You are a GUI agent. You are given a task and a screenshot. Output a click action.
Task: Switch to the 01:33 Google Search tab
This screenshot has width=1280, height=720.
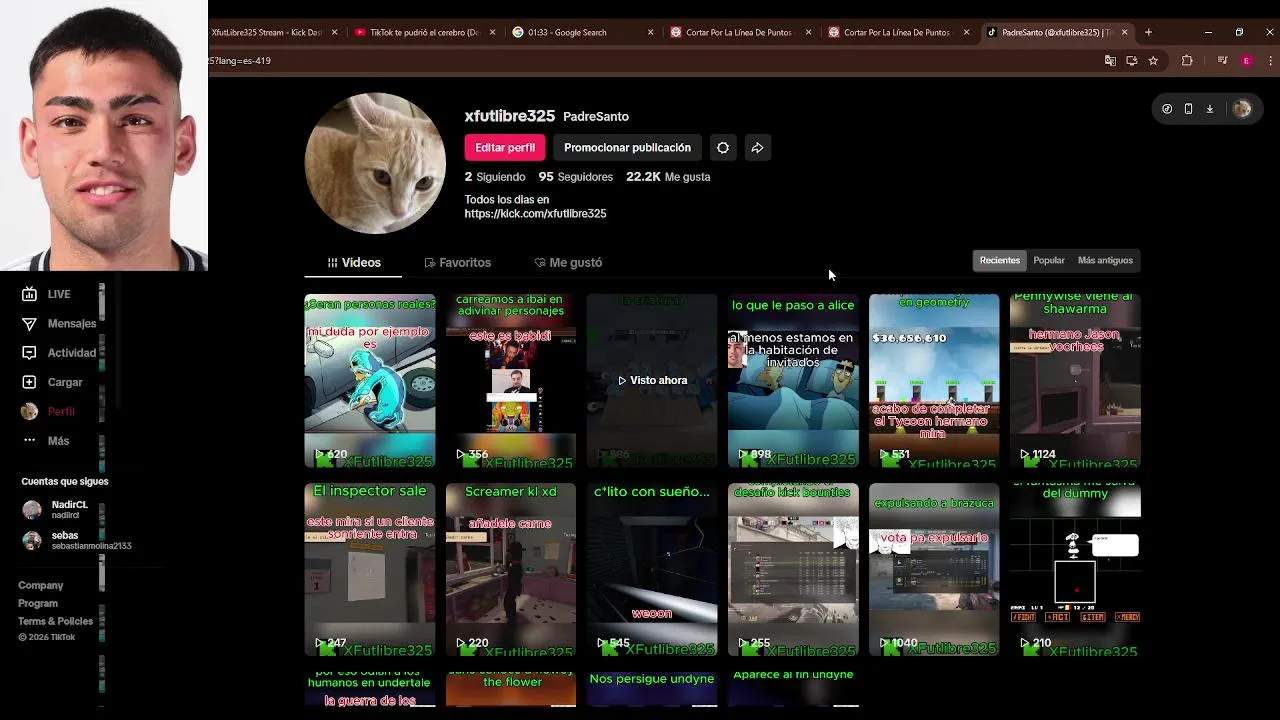(x=582, y=32)
